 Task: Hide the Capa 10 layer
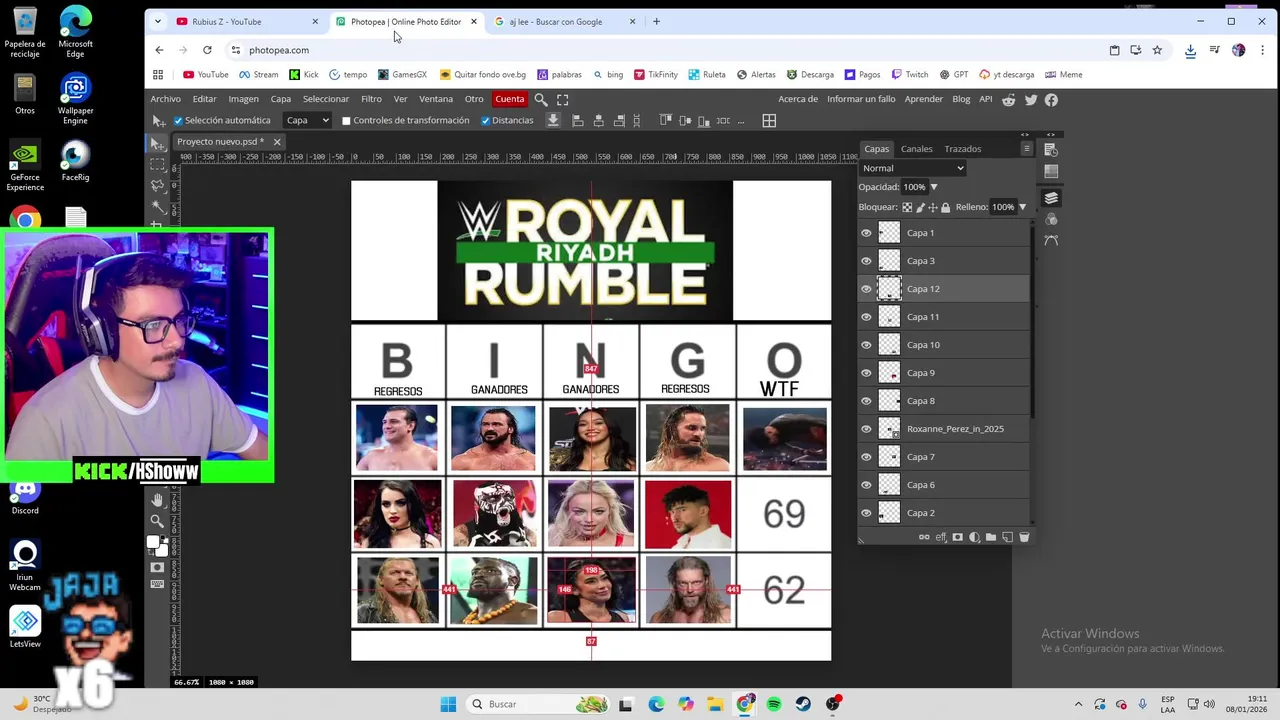point(866,345)
